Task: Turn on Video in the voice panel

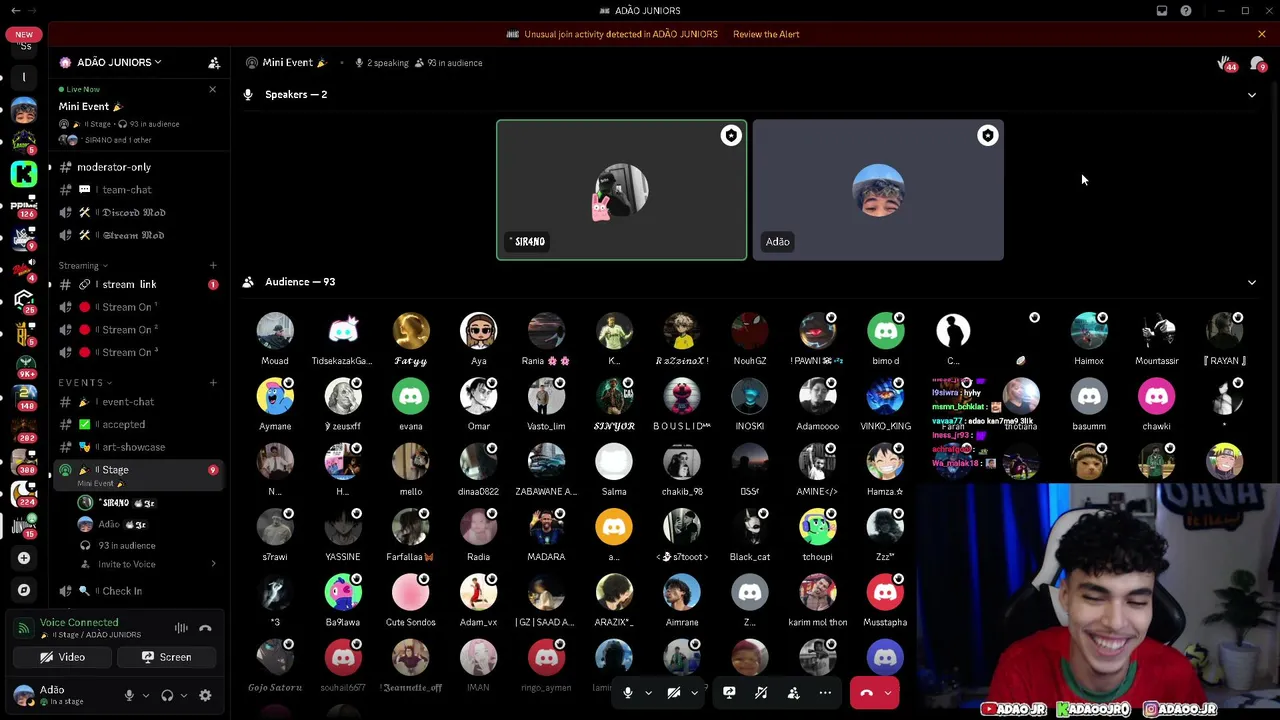Action: (x=62, y=657)
